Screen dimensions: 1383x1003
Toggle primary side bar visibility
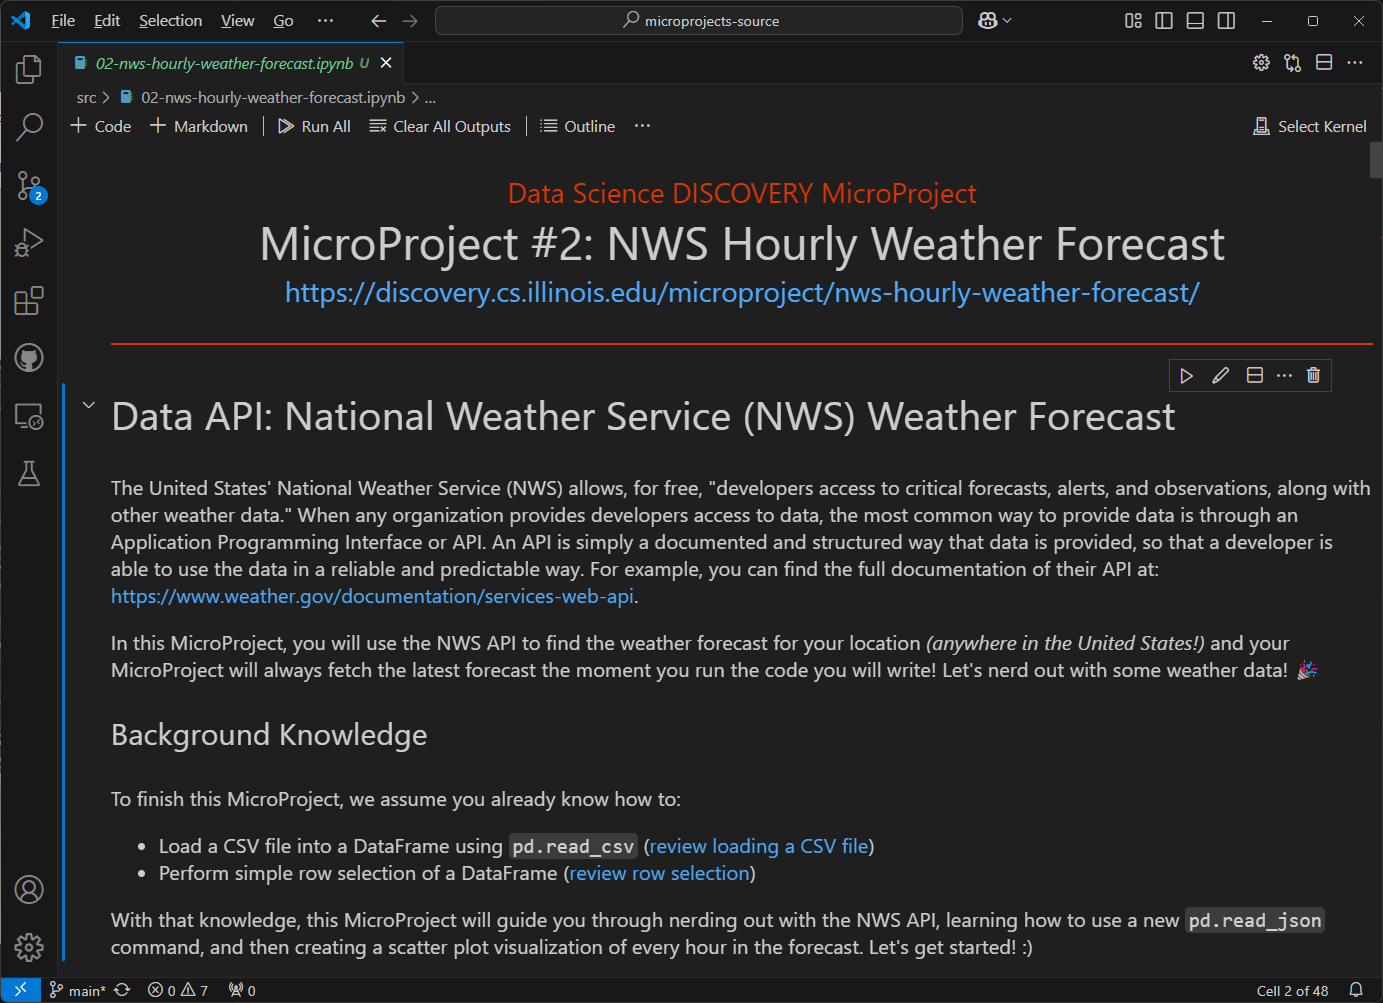(1164, 21)
